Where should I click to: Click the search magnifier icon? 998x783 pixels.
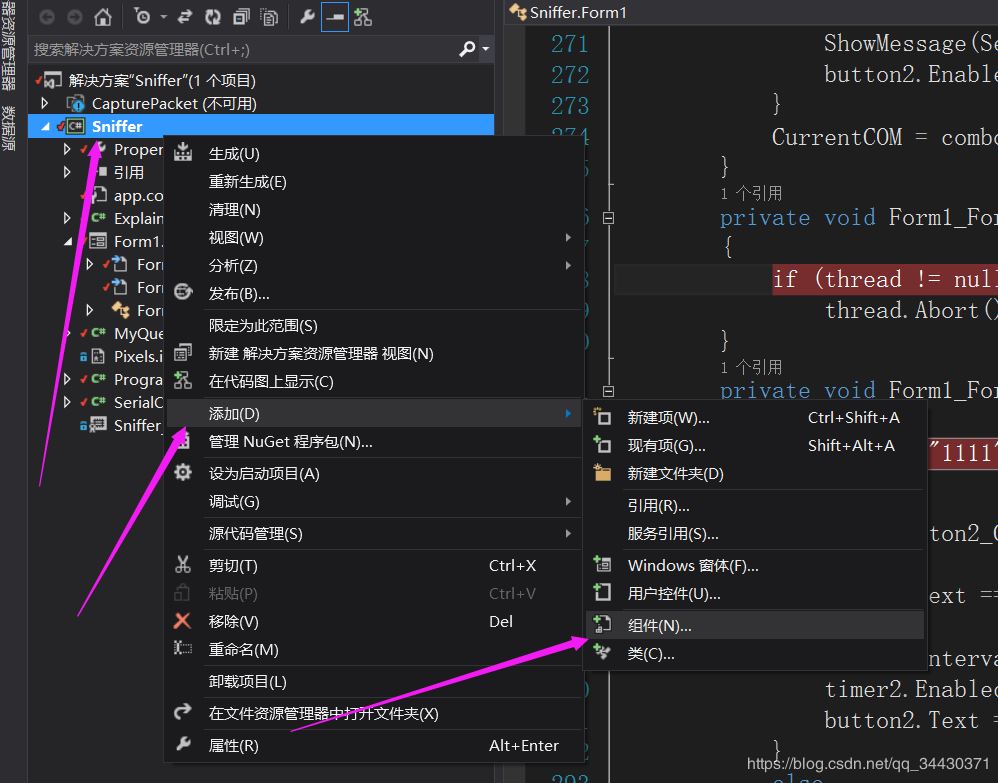467,48
